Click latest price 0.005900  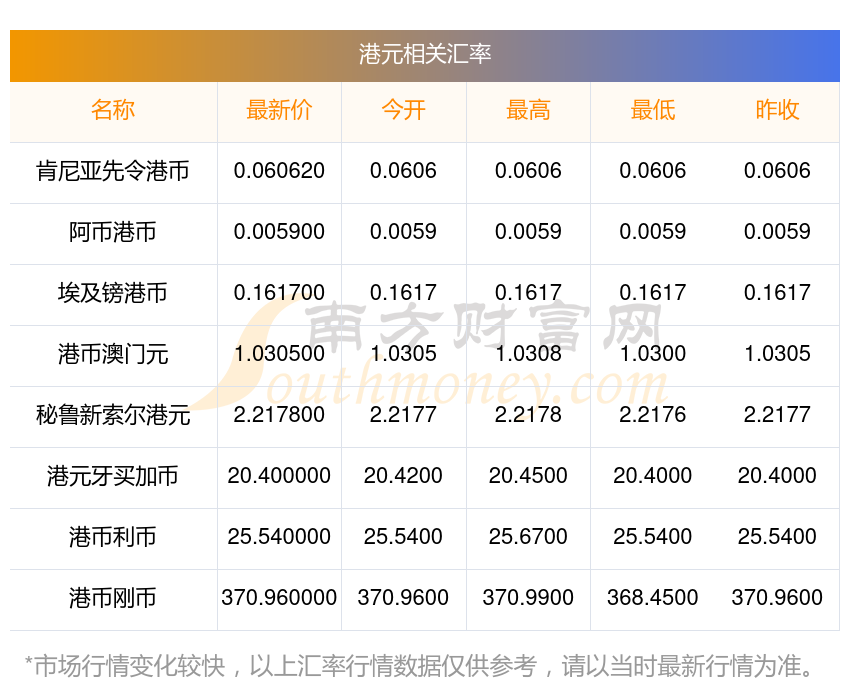(279, 232)
